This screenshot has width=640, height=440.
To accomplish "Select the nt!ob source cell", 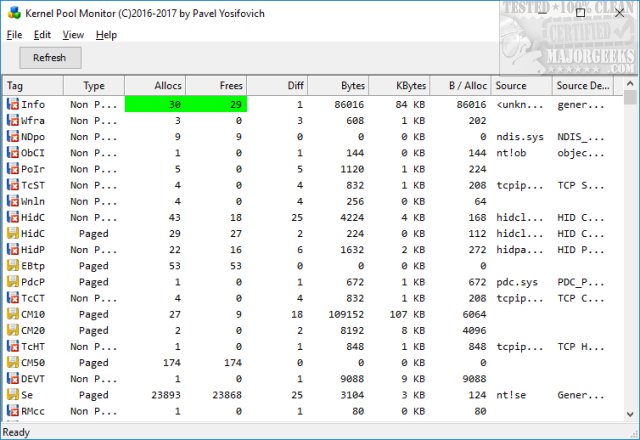I will tap(511, 153).
